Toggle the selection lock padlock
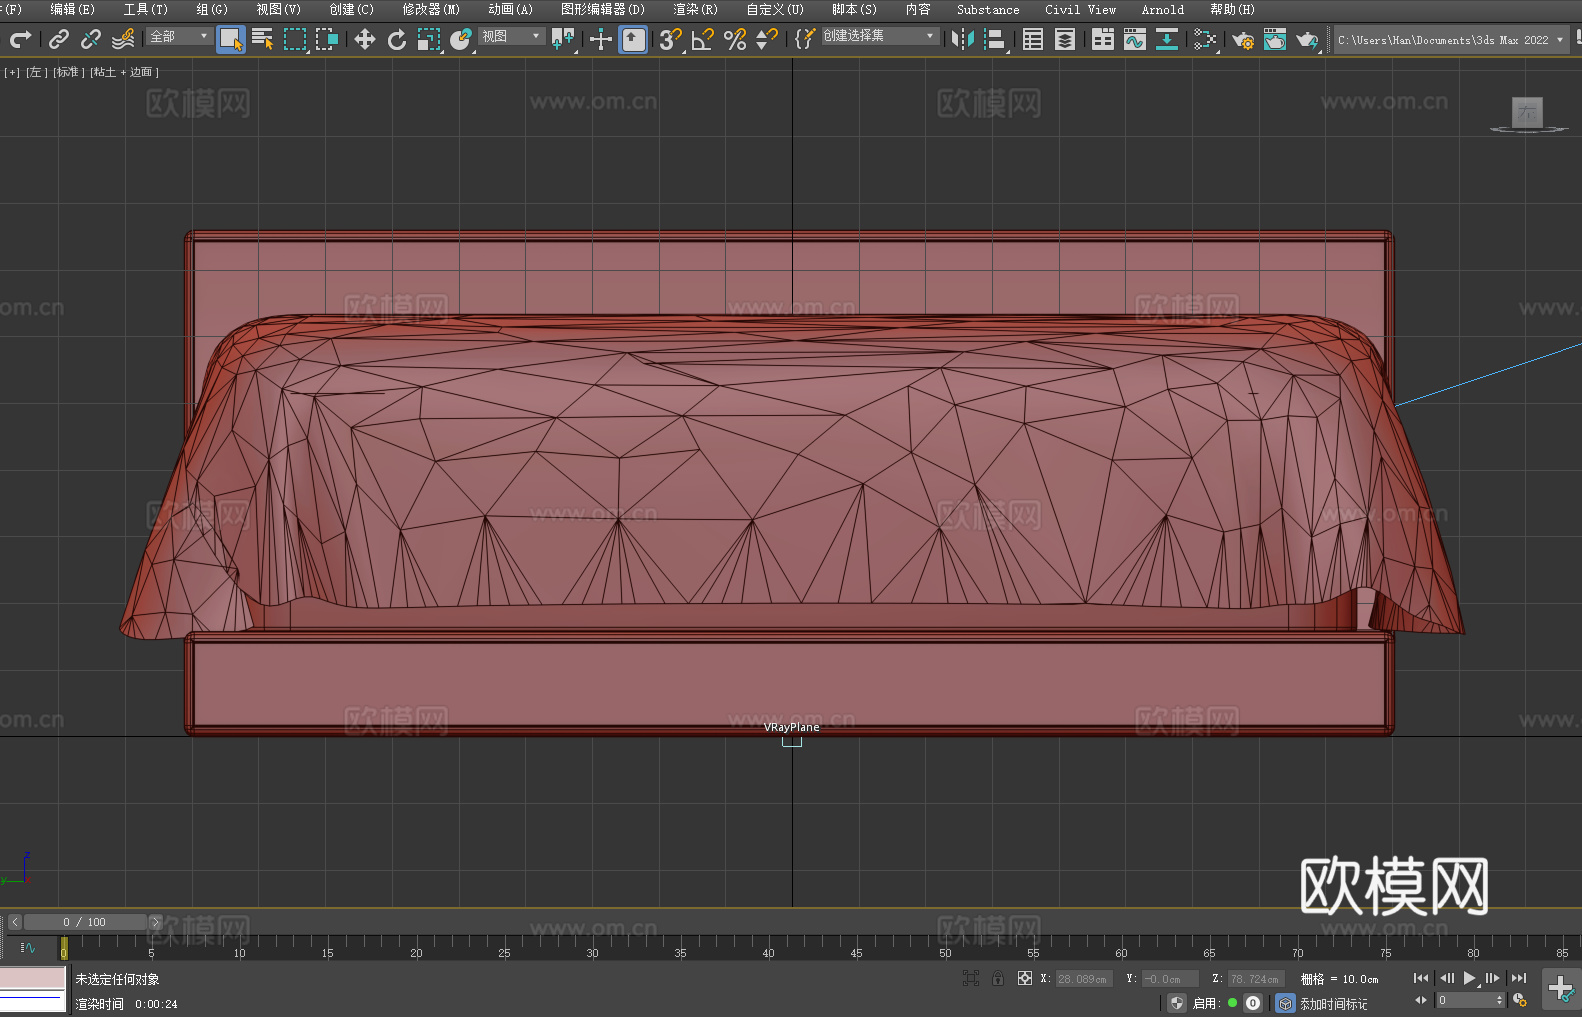Viewport: 1582px width, 1017px height. (x=997, y=979)
